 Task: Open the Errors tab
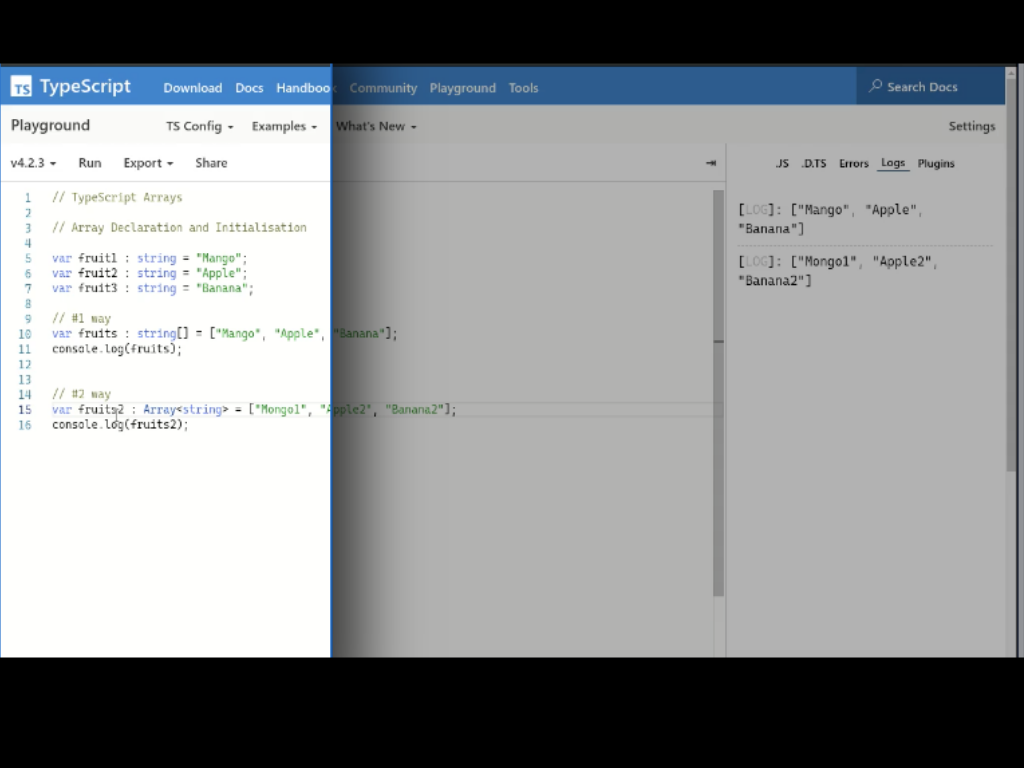[x=853, y=163]
